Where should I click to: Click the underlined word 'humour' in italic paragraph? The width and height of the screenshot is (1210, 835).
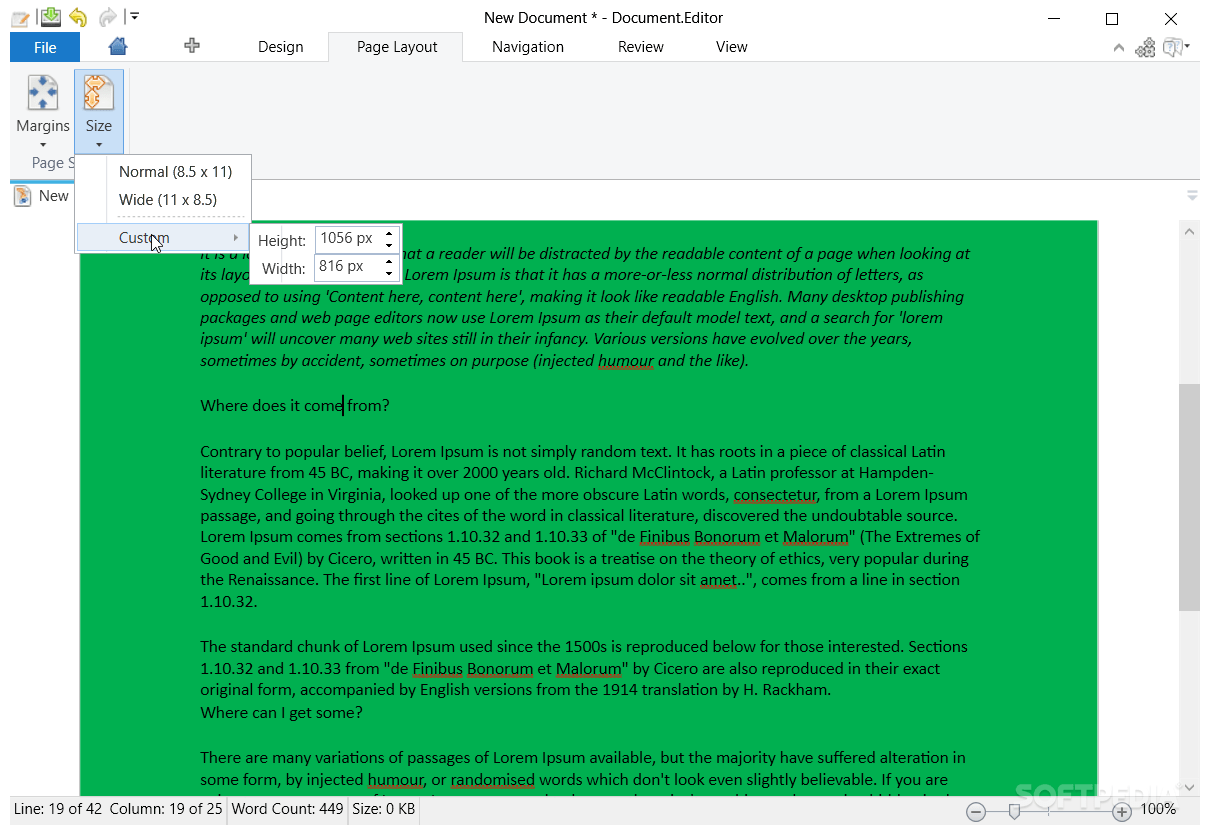[626, 361]
